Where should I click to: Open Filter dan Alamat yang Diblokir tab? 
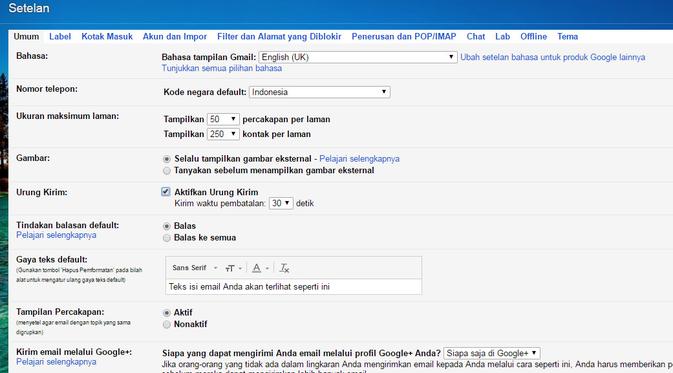(x=279, y=36)
